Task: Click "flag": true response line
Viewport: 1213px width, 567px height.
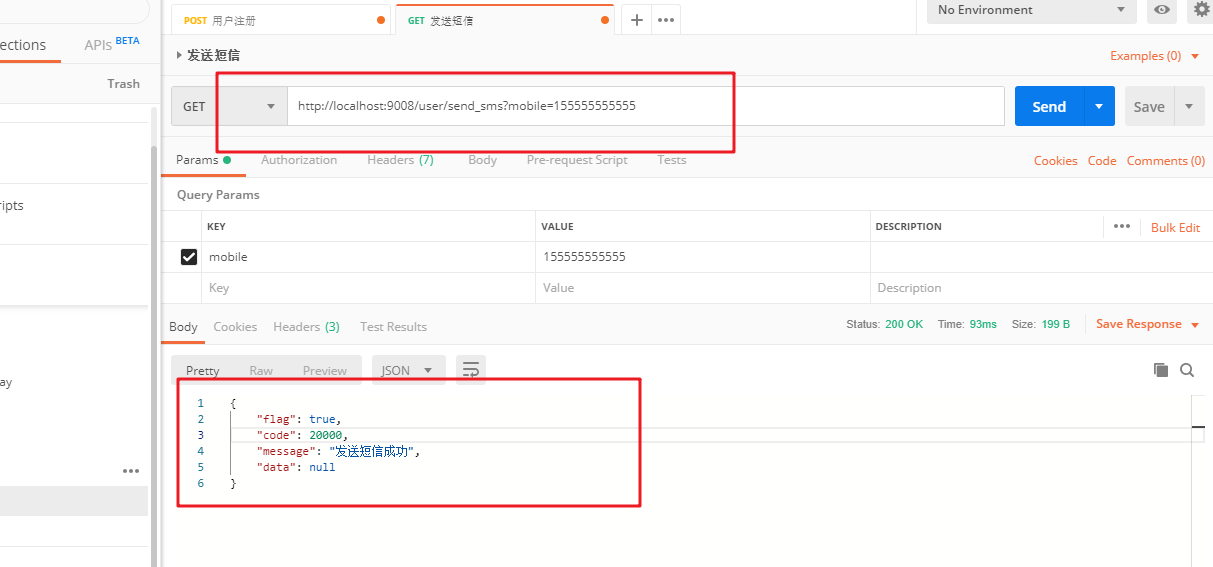Action: 299,419
